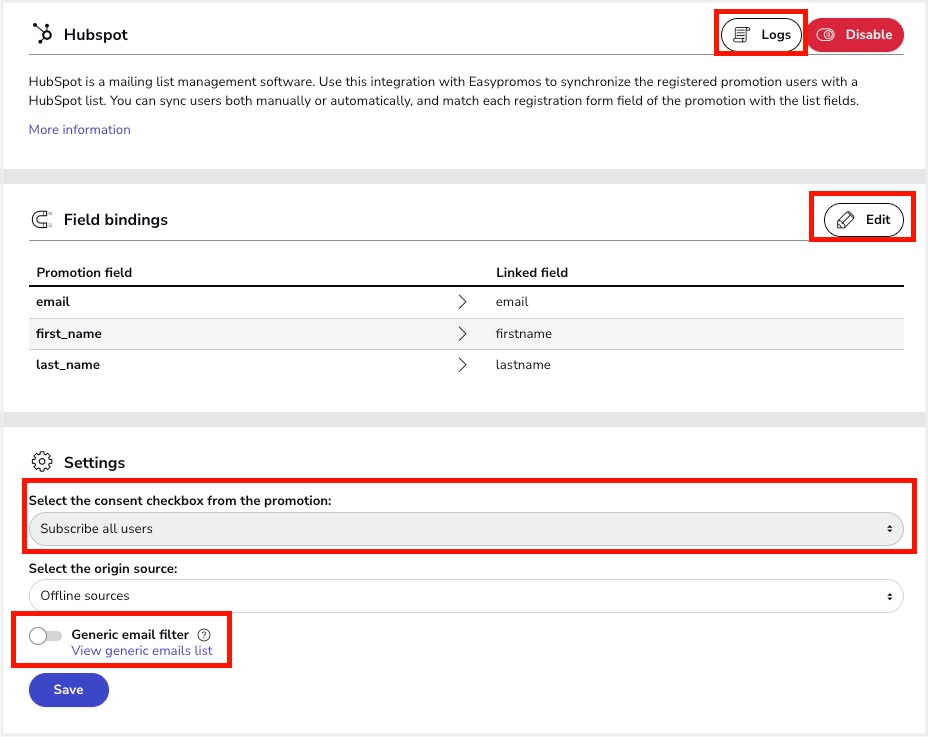Select the email promotion field row
The height and width of the screenshot is (737, 928).
53,302
